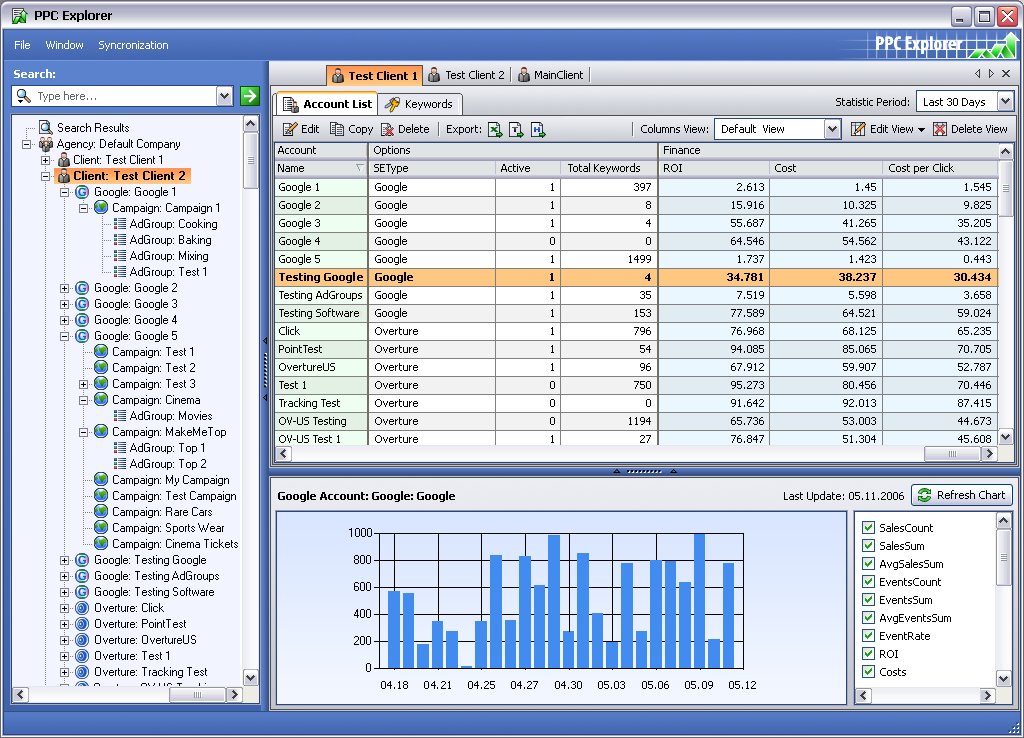The image size is (1024, 738).
Task: Open the Statistic Period dropdown
Action: (x=1005, y=102)
